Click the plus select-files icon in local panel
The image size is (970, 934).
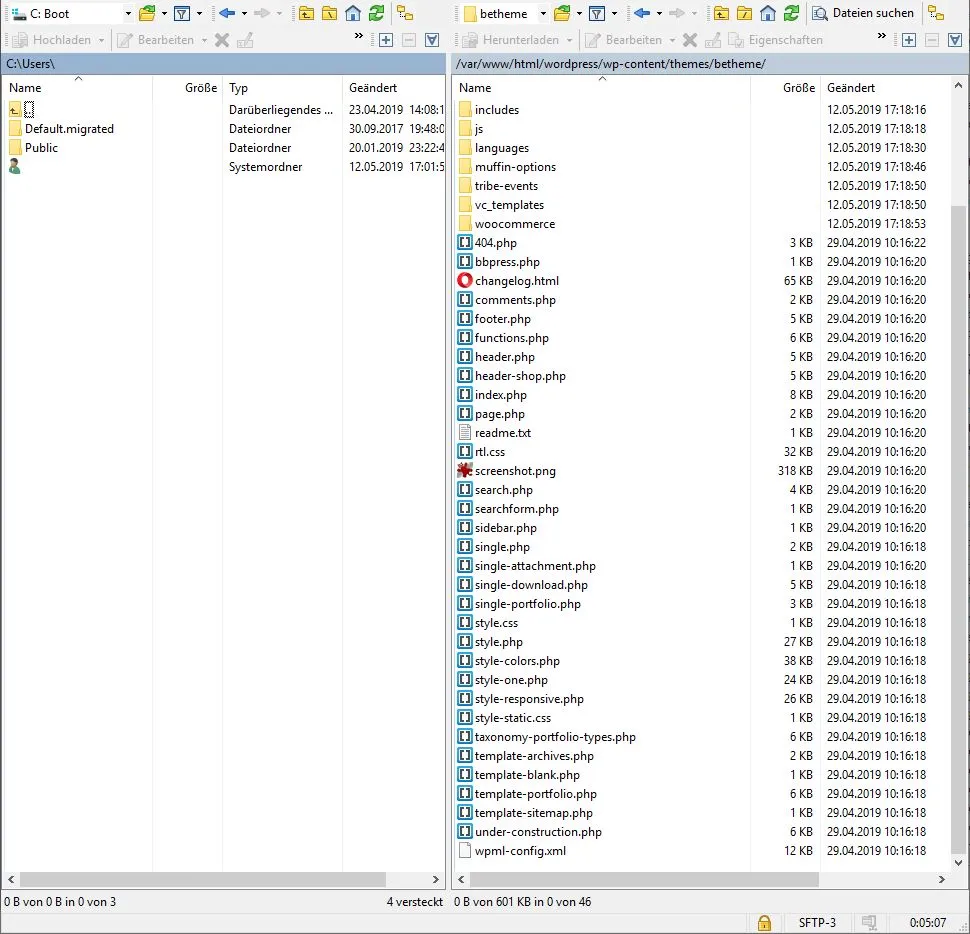coord(385,40)
